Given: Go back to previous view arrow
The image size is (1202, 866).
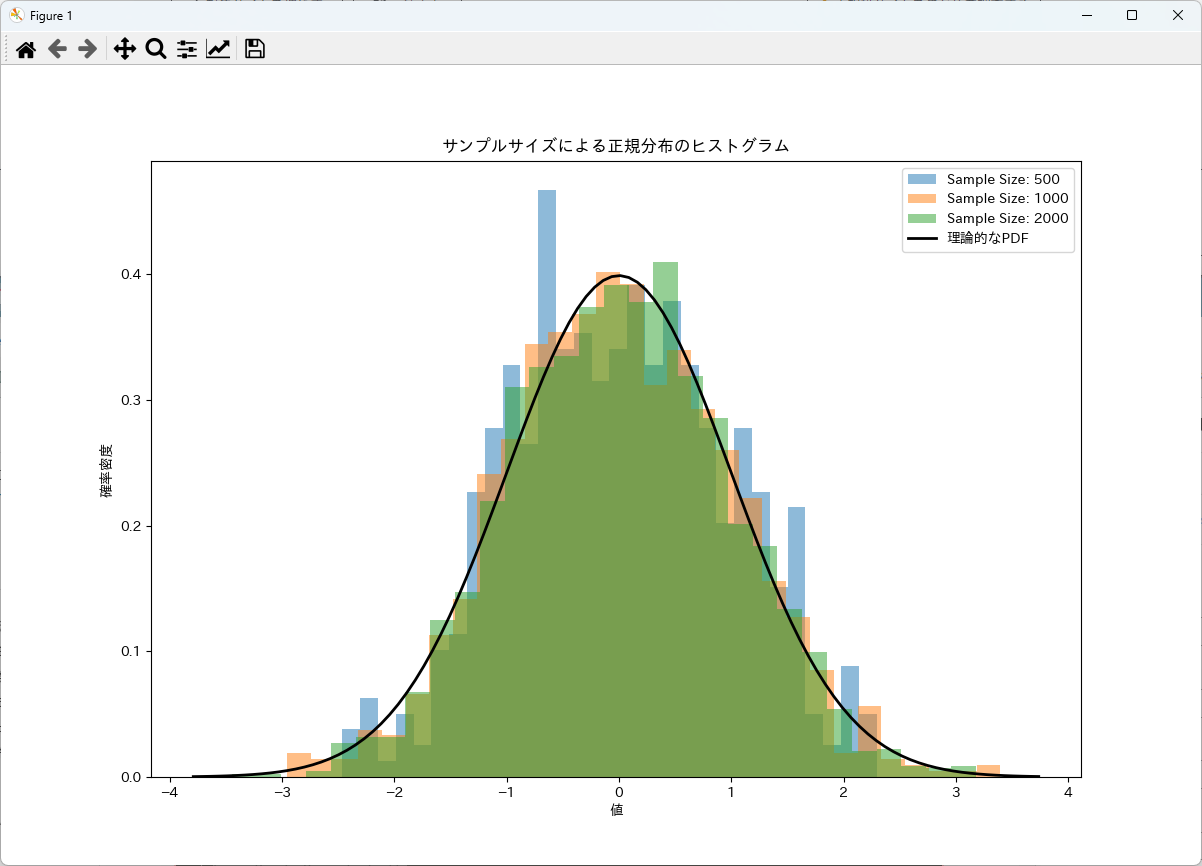Looking at the screenshot, I should point(57,49).
